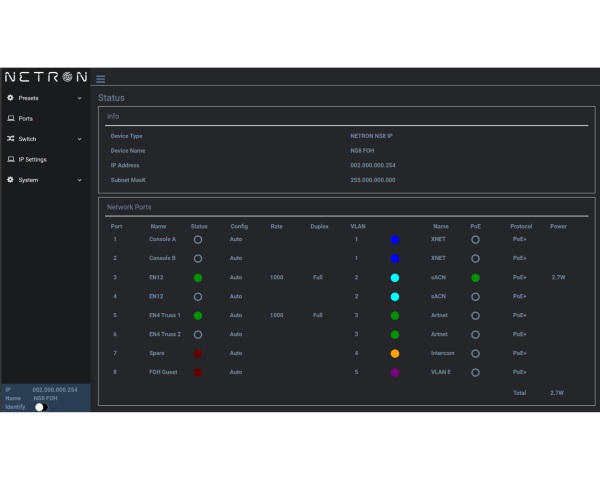The height and width of the screenshot is (480, 600).
Task: Click red status indicator for FOH Guest
Action: click(198, 372)
